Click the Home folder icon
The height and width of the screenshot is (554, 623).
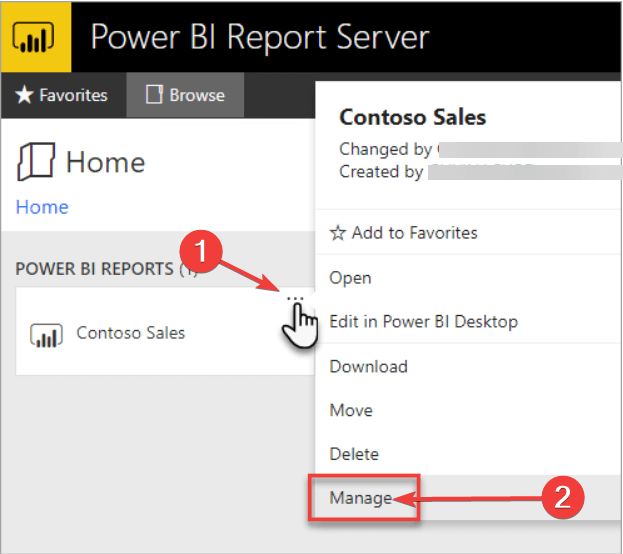[36, 161]
